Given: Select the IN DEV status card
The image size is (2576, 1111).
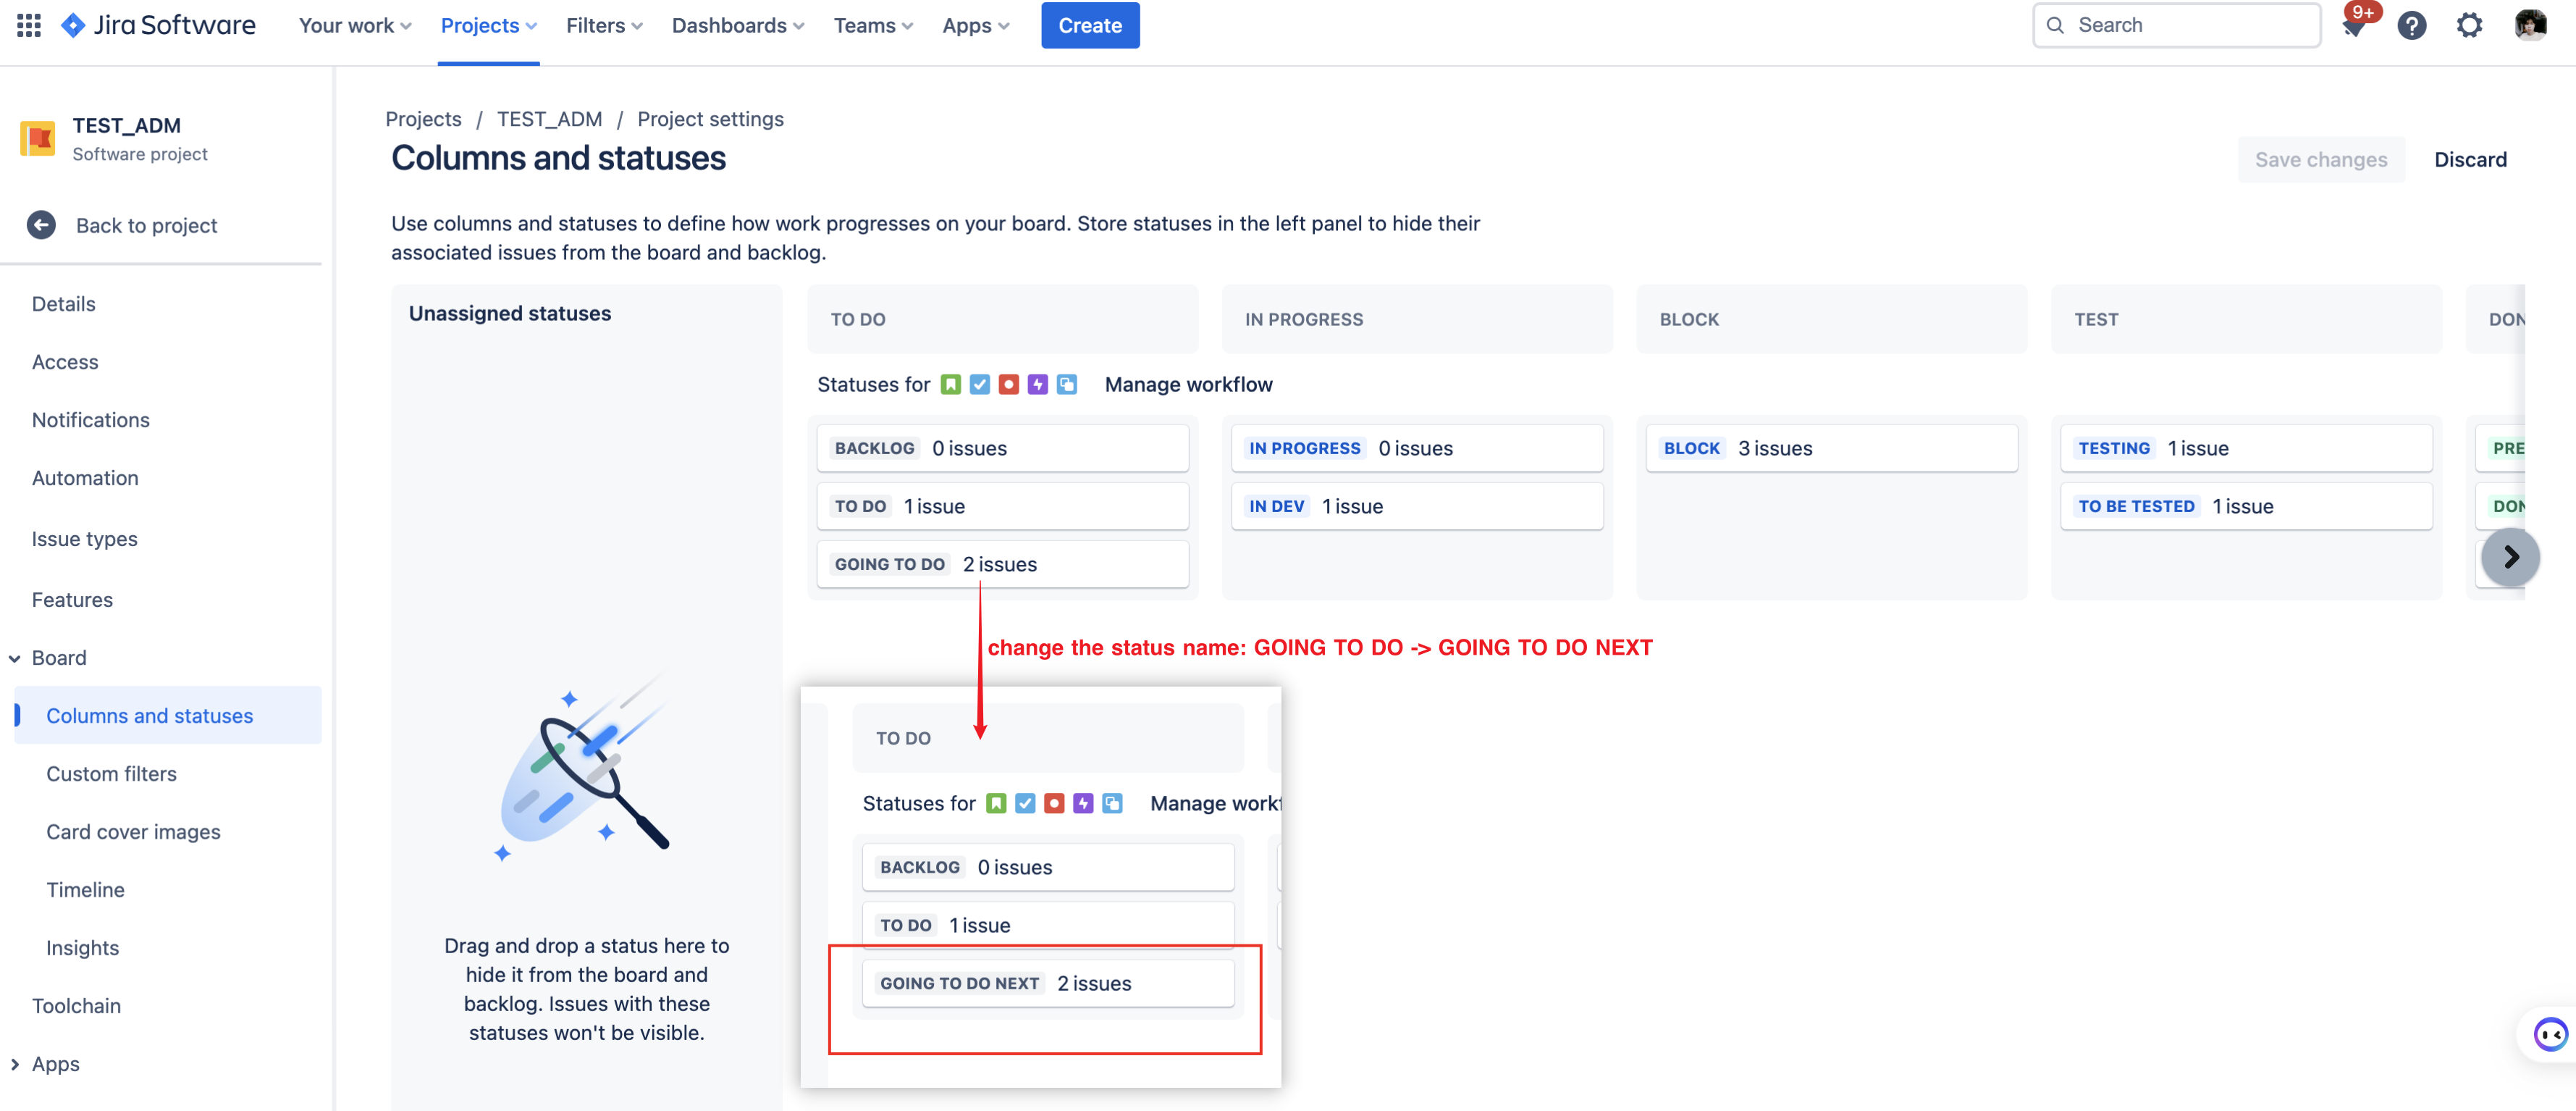Looking at the screenshot, I should click(x=1417, y=507).
